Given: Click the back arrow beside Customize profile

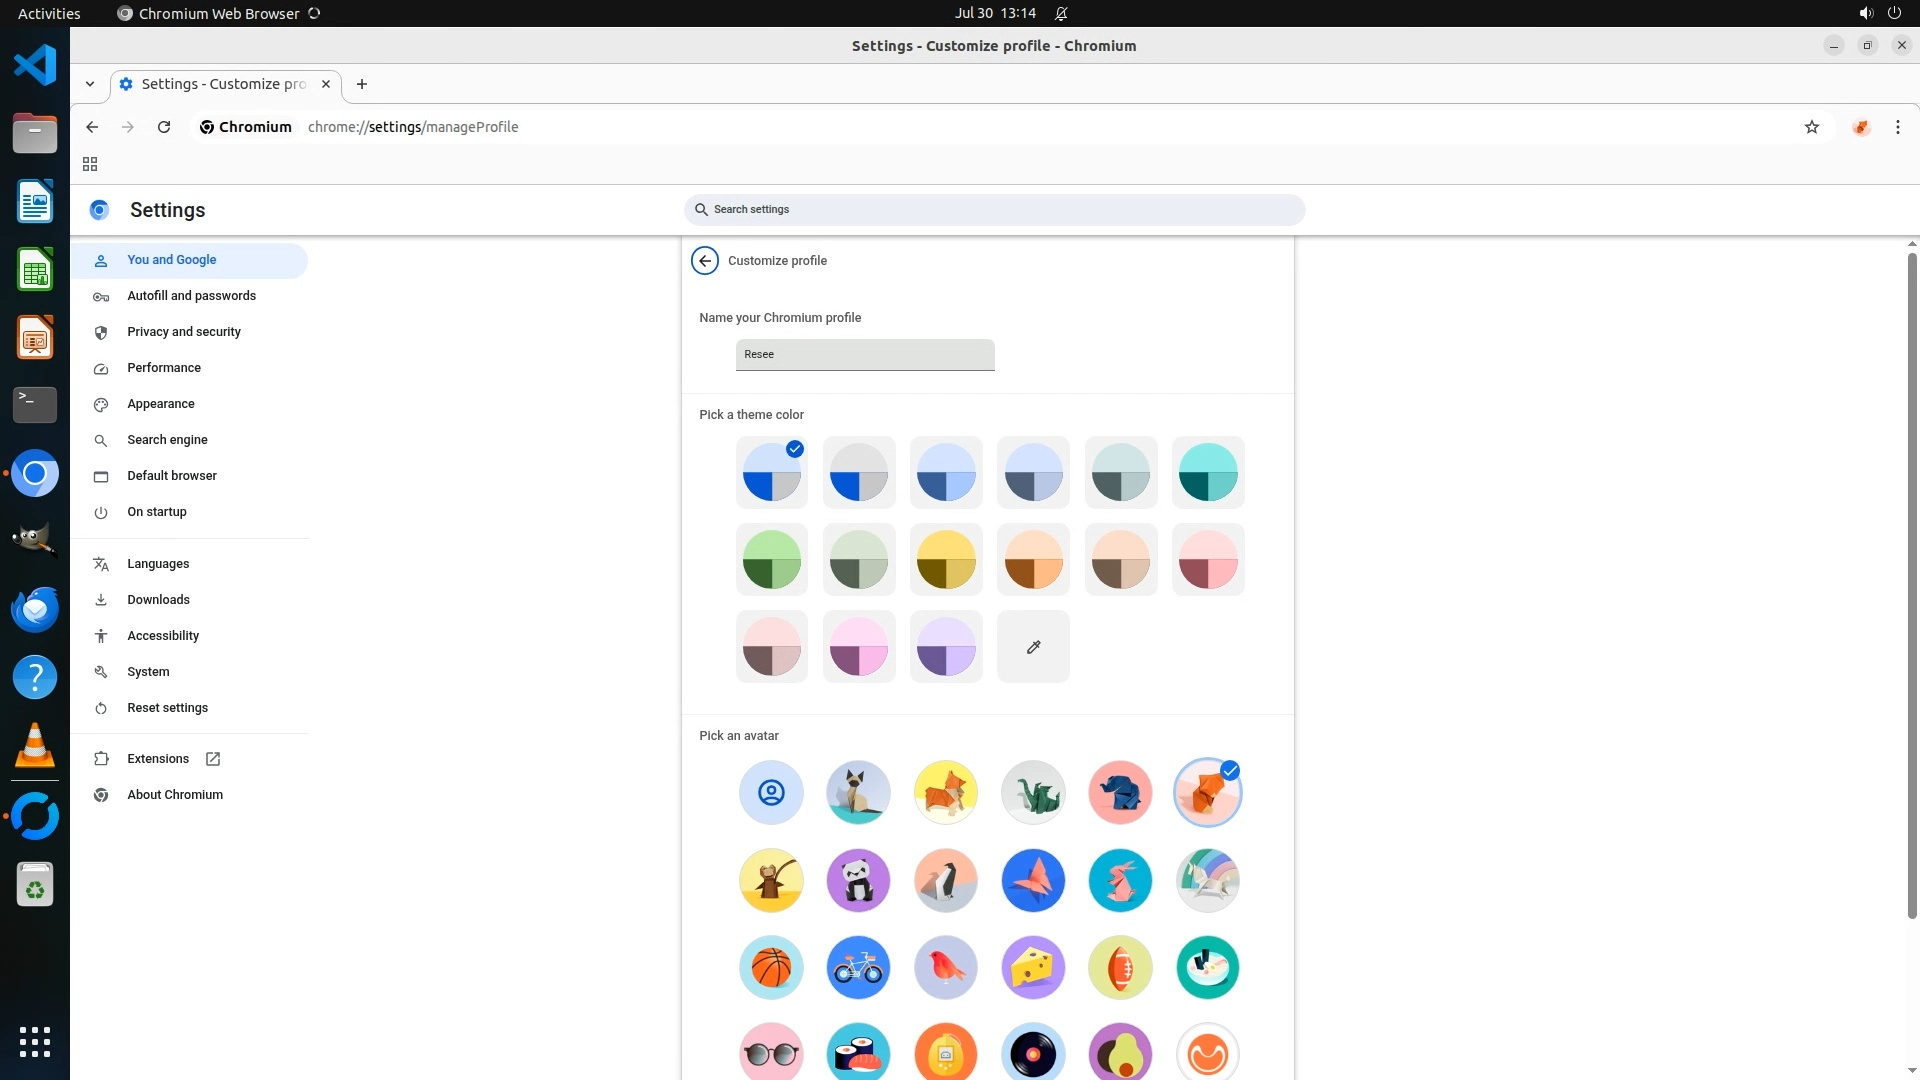Looking at the screenshot, I should (x=704, y=261).
